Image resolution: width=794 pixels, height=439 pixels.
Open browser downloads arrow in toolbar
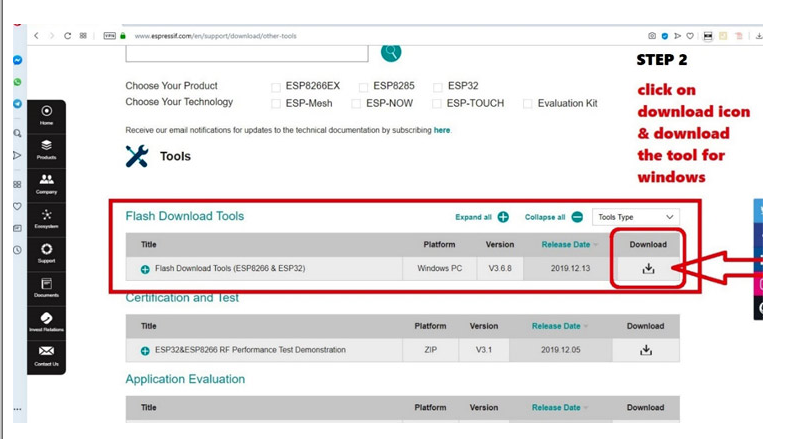click(759, 35)
